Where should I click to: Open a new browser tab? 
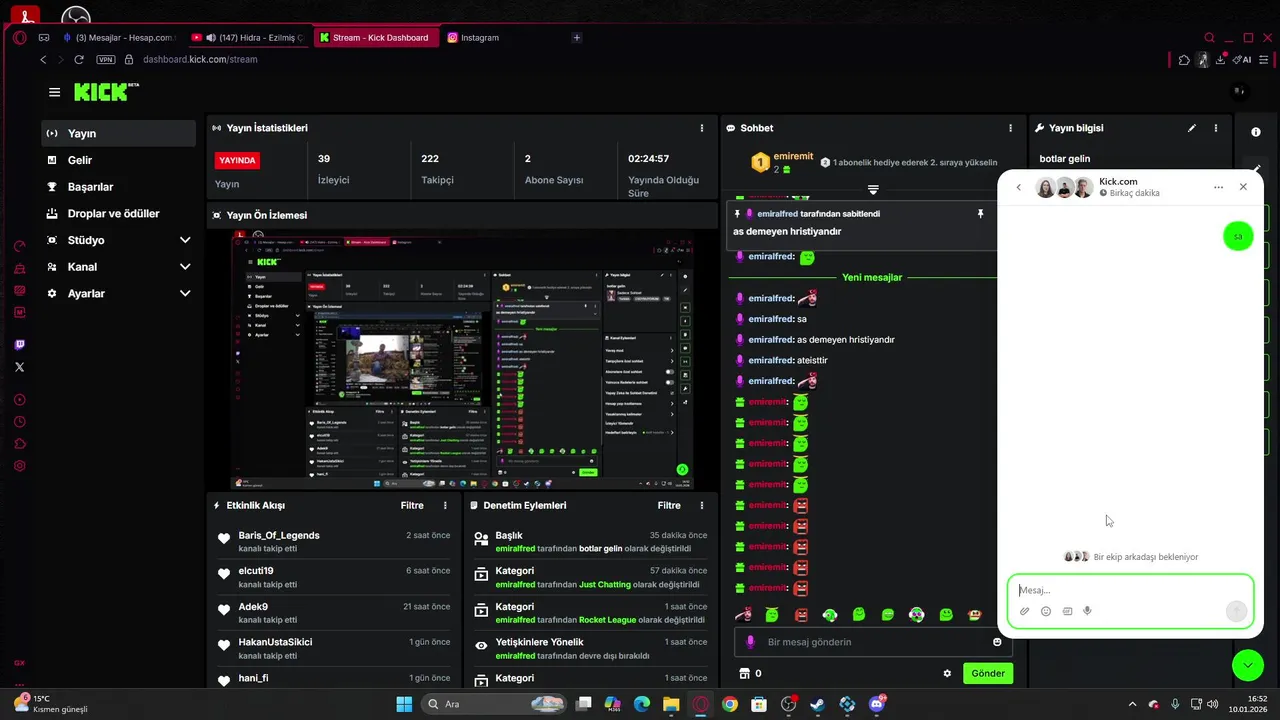pos(576,38)
